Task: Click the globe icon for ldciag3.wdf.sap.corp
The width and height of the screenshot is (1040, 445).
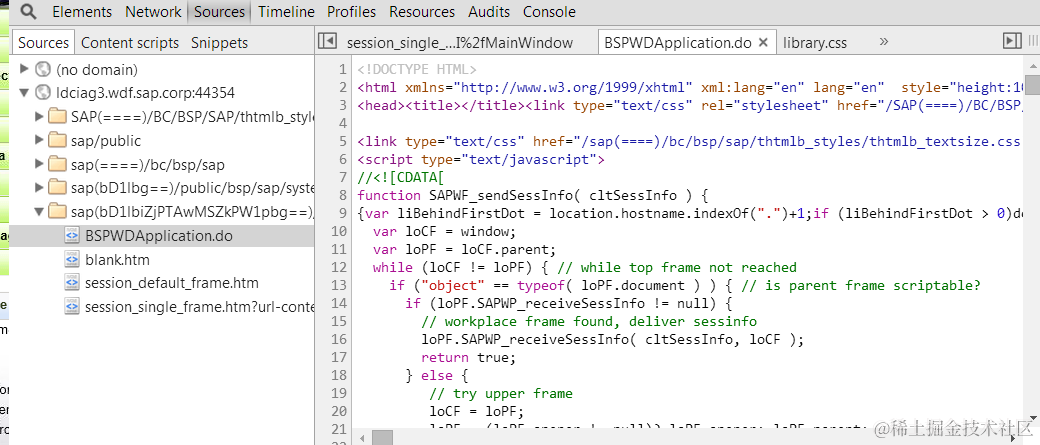Action: [43, 92]
